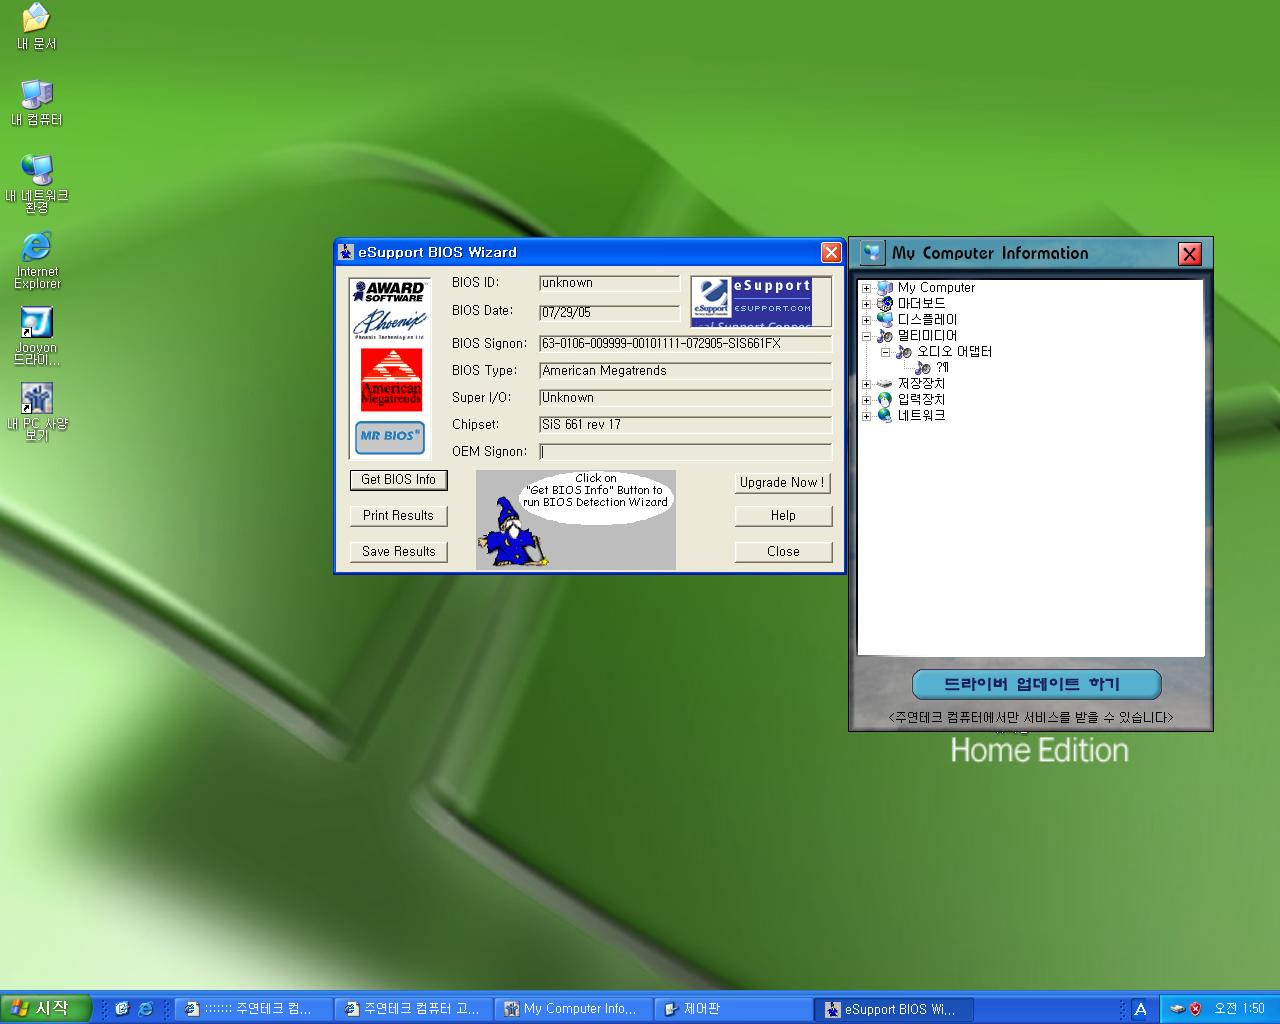Screen dimensions: 1280x1024
Task: Close the eSupport BIOS Wizard window
Action: coord(831,252)
